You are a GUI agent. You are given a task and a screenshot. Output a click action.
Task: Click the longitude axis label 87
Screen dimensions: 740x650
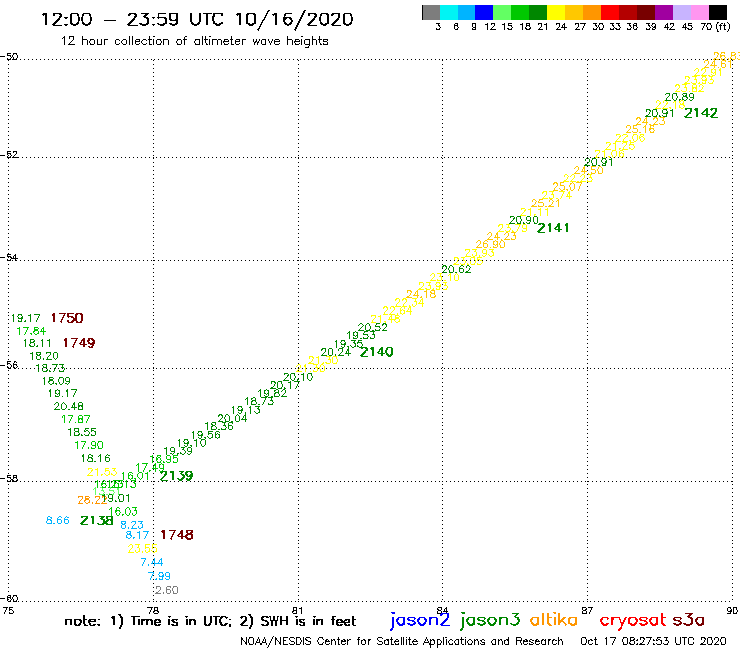point(587,610)
